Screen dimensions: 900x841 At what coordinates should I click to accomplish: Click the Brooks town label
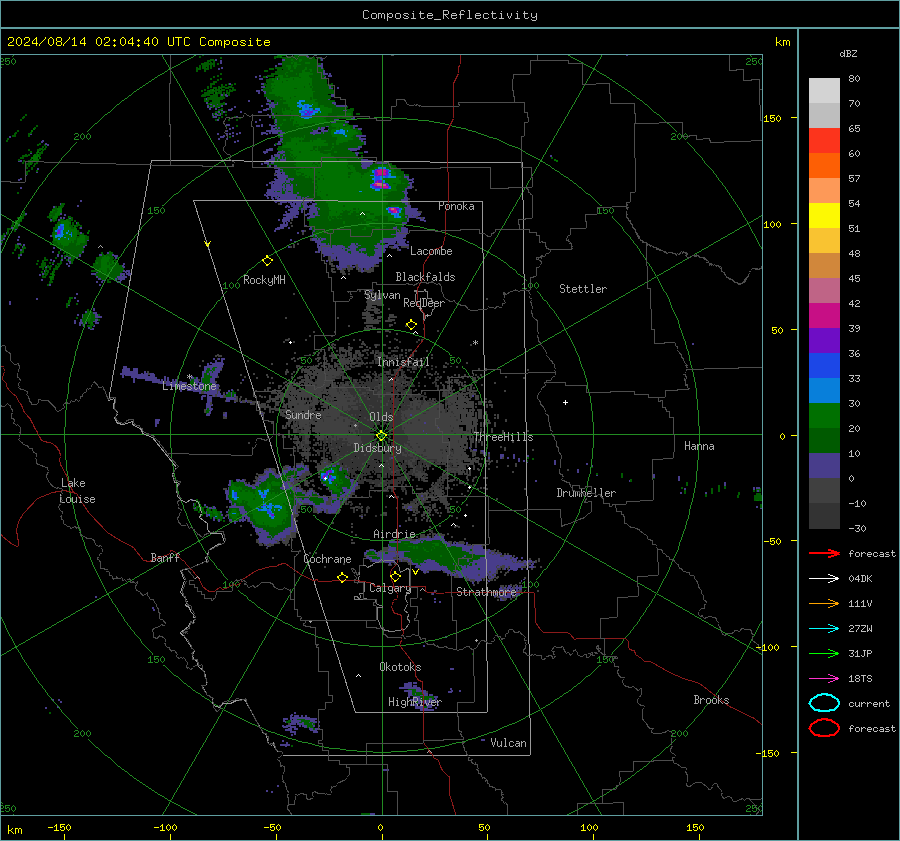click(x=711, y=700)
